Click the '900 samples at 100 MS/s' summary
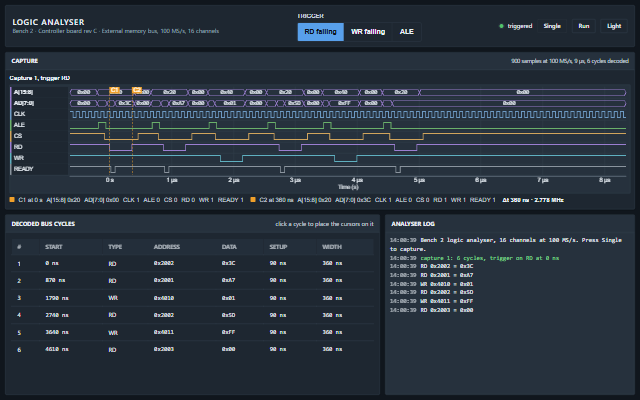This screenshot has height=400, width=640. 570,61
